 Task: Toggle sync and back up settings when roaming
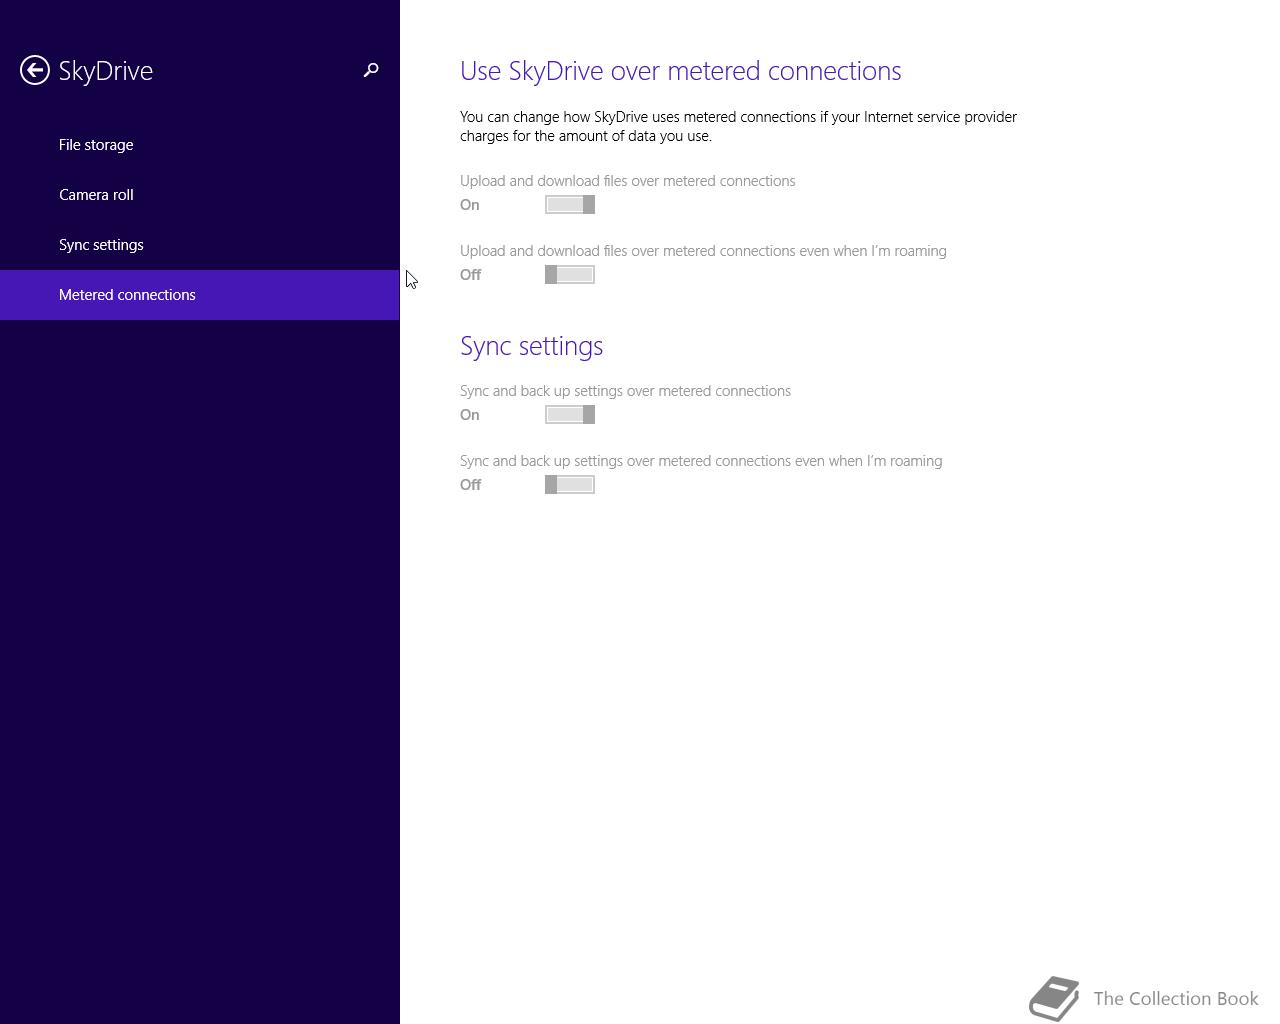click(570, 485)
